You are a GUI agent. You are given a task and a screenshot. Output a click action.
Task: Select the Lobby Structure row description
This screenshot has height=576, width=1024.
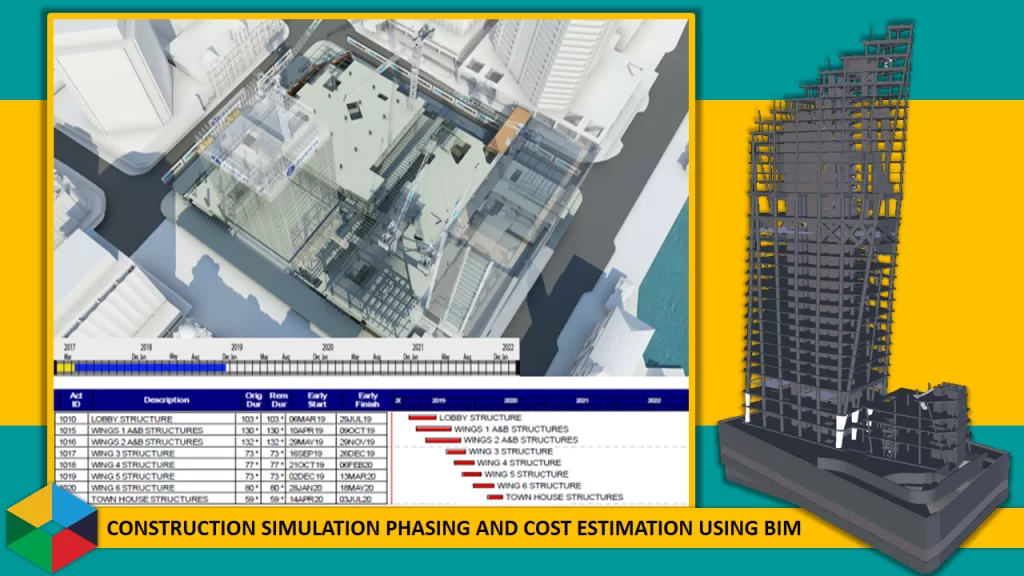131,418
